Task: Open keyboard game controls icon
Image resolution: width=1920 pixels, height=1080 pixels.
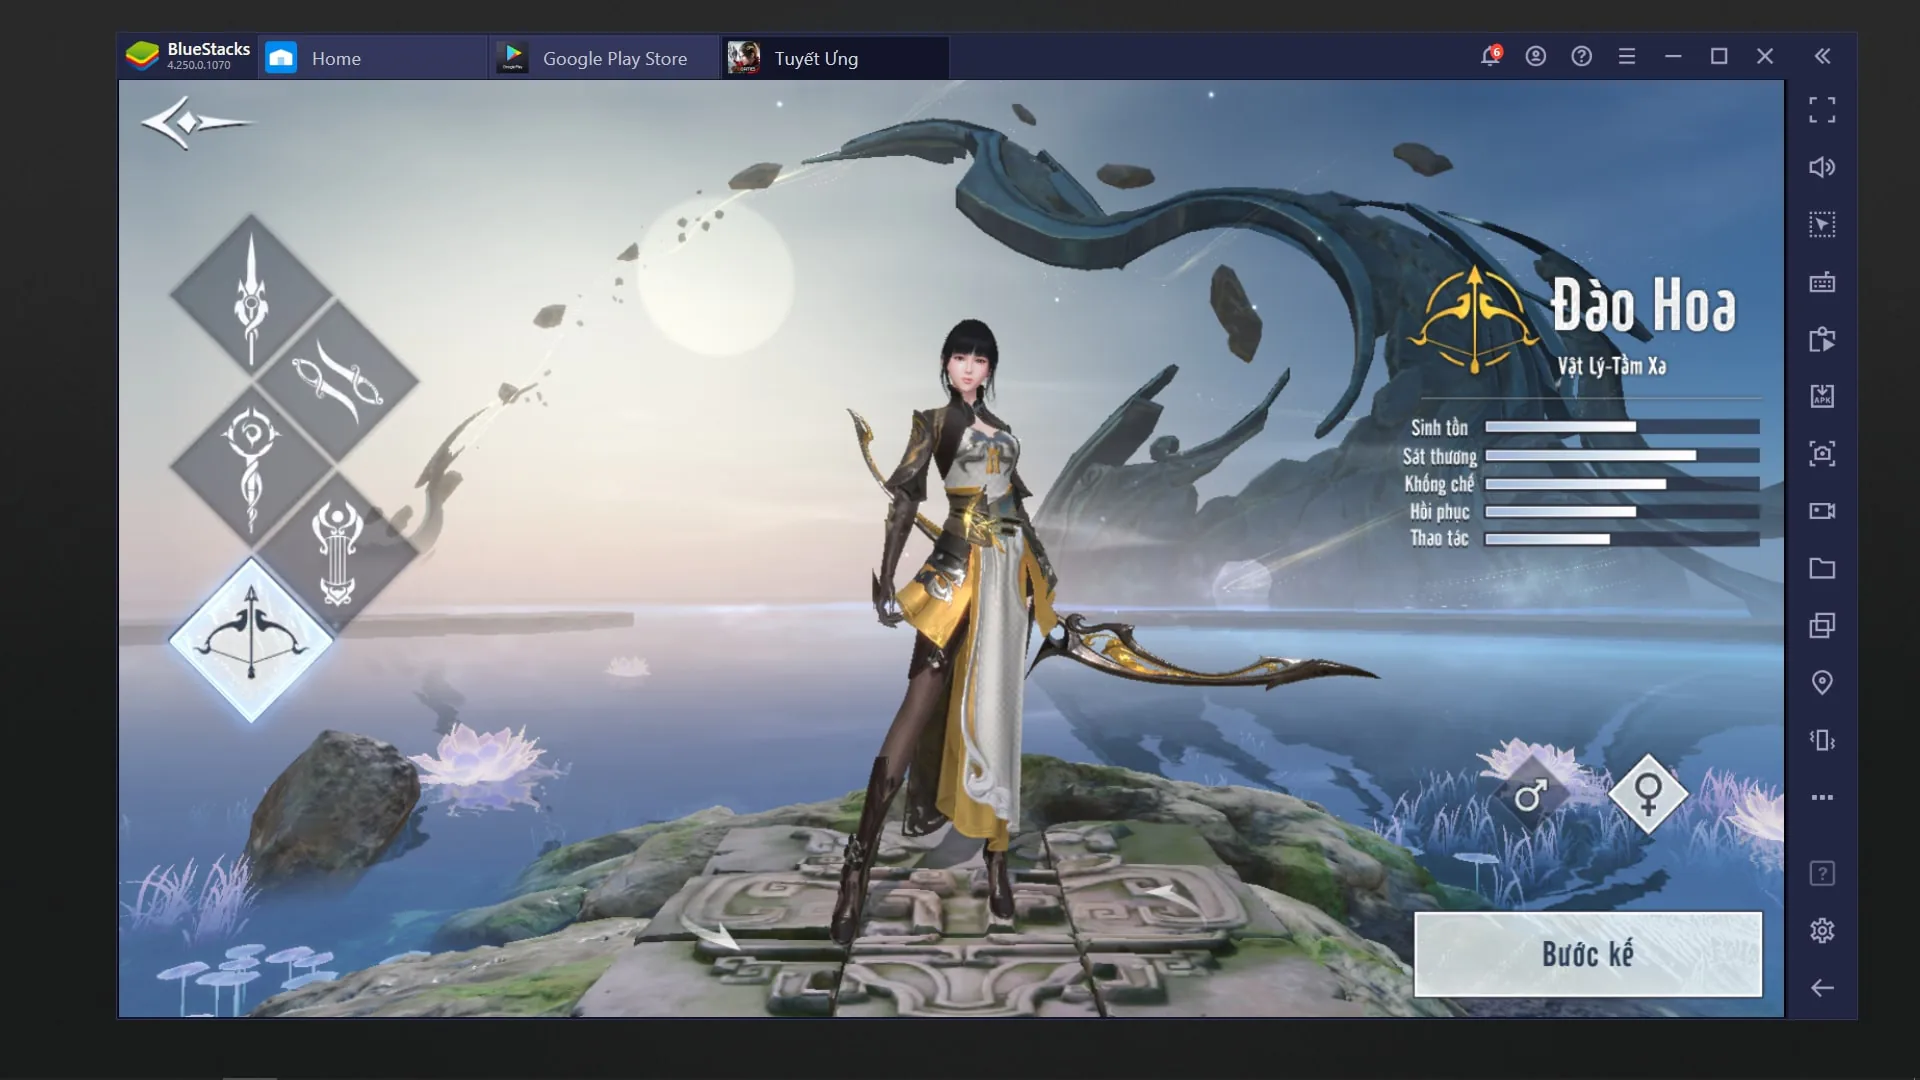Action: pyautogui.click(x=1822, y=282)
